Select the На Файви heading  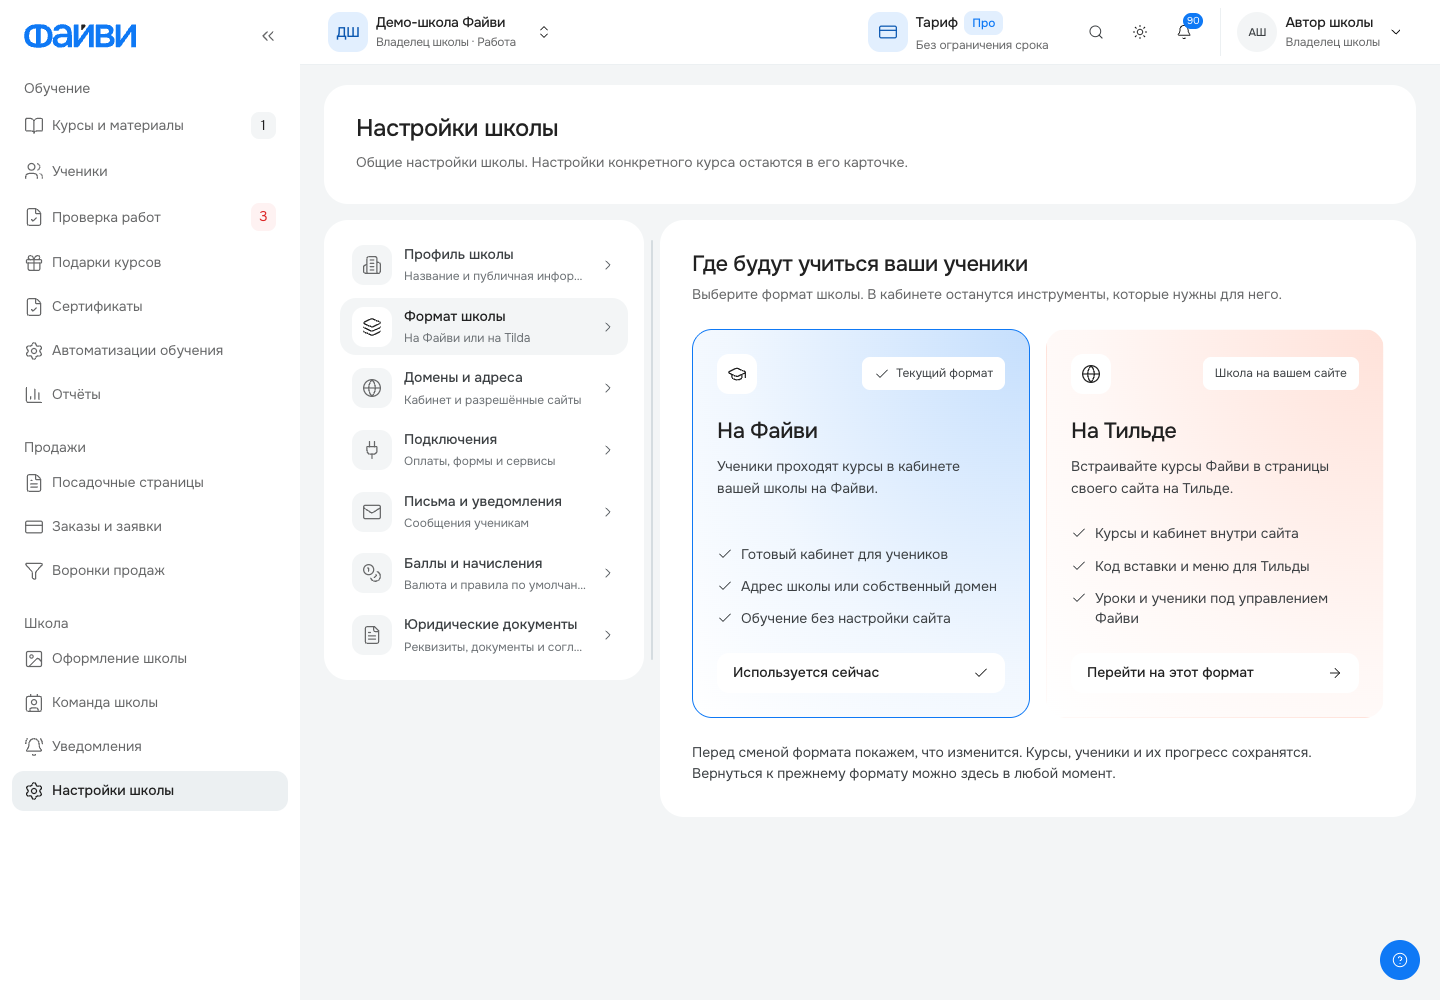click(767, 431)
